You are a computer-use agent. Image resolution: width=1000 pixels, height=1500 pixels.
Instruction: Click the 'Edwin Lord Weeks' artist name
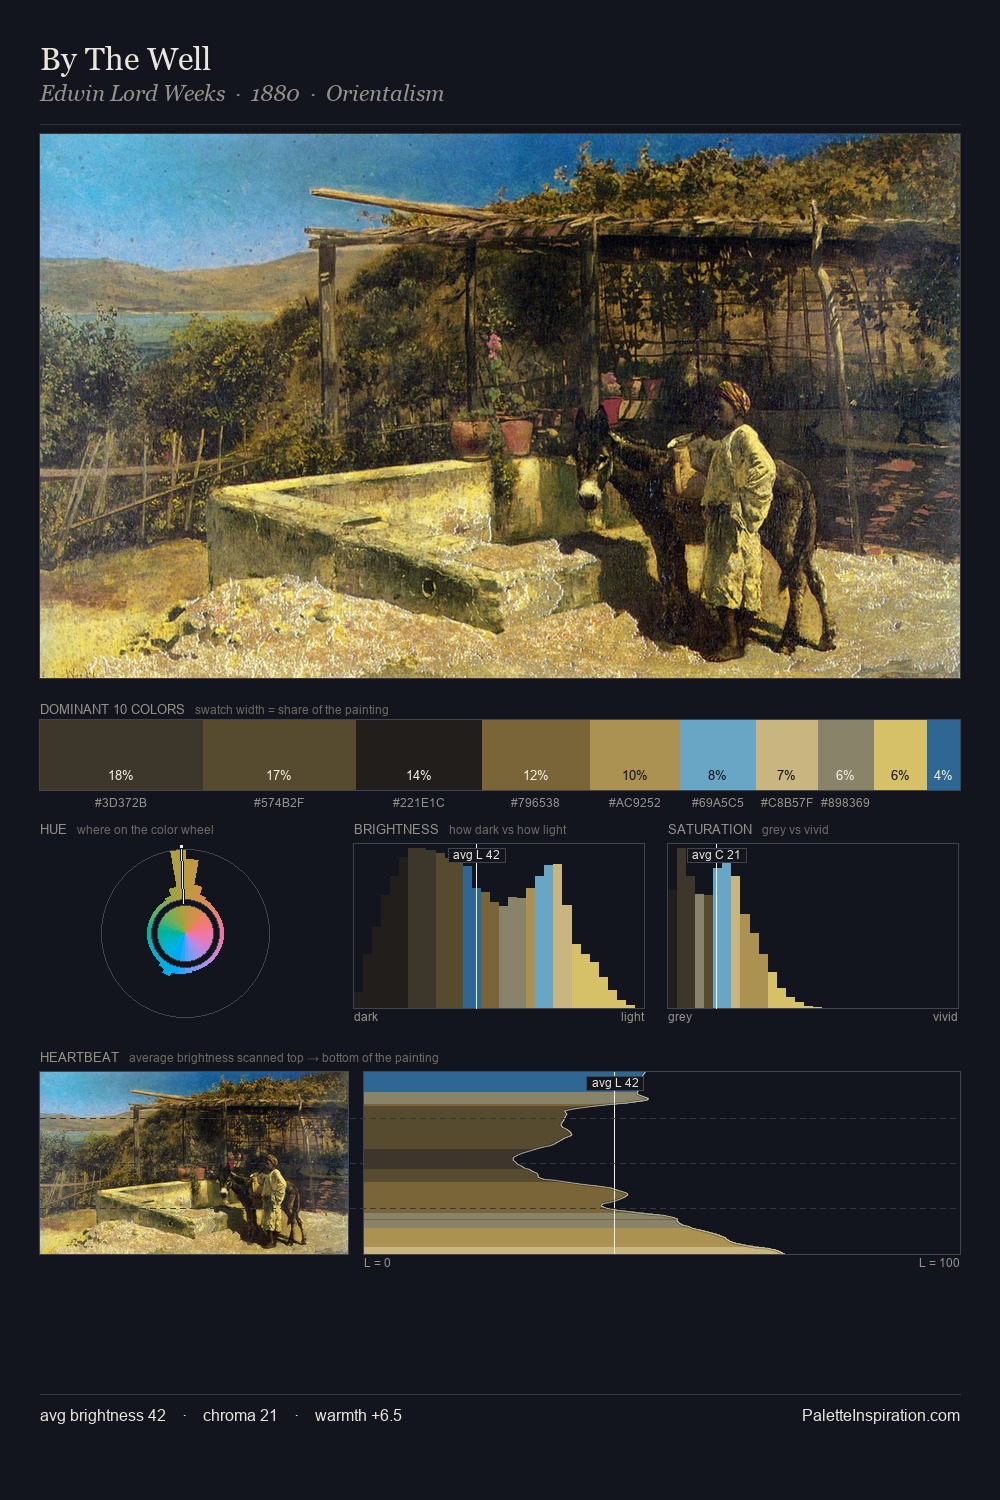(x=132, y=93)
